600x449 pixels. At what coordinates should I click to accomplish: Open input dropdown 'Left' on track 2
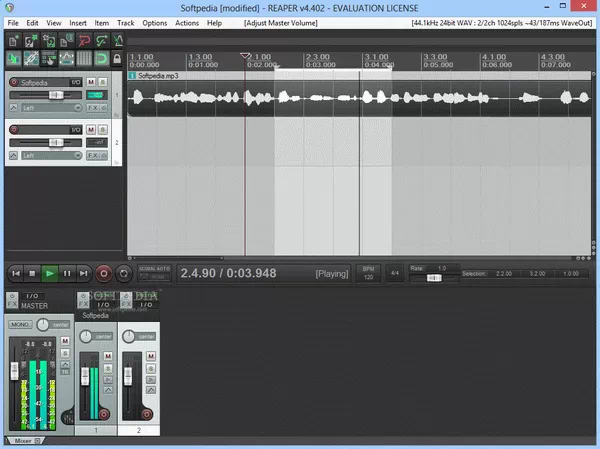pos(51,155)
